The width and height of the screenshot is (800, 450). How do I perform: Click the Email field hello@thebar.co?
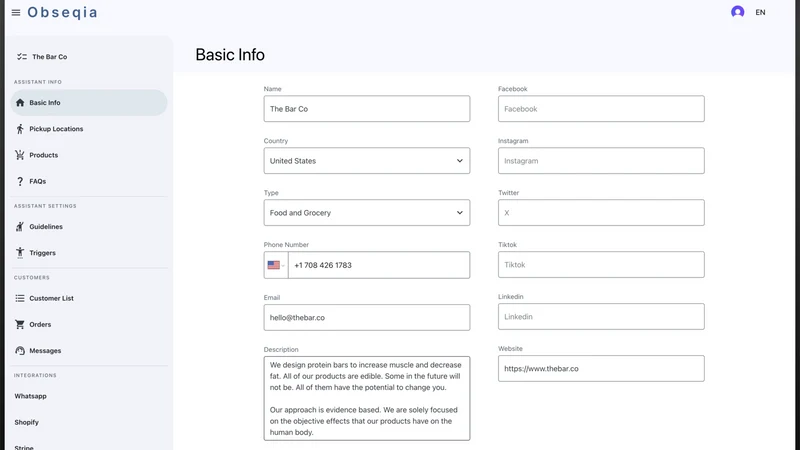tap(367, 317)
